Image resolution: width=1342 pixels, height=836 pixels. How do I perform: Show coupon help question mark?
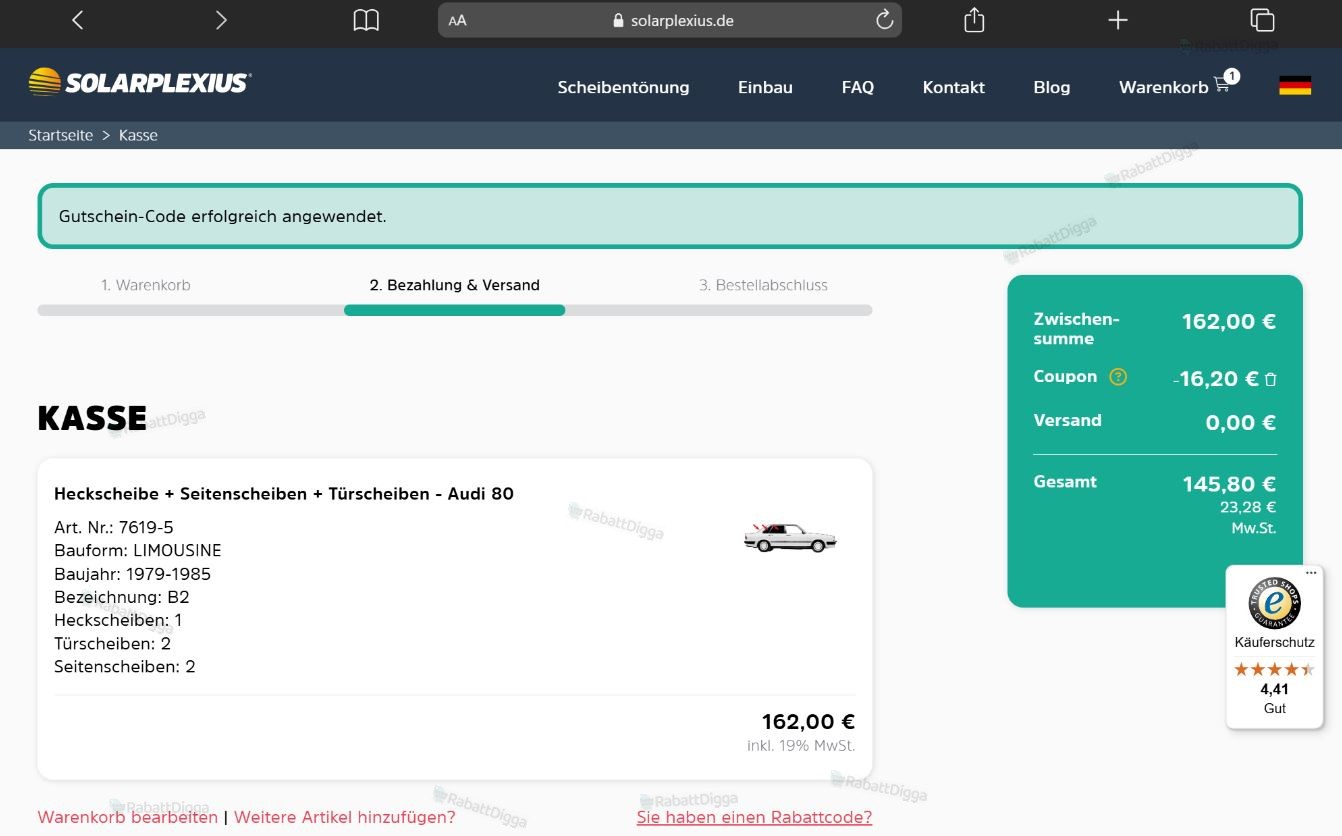pos(1119,377)
